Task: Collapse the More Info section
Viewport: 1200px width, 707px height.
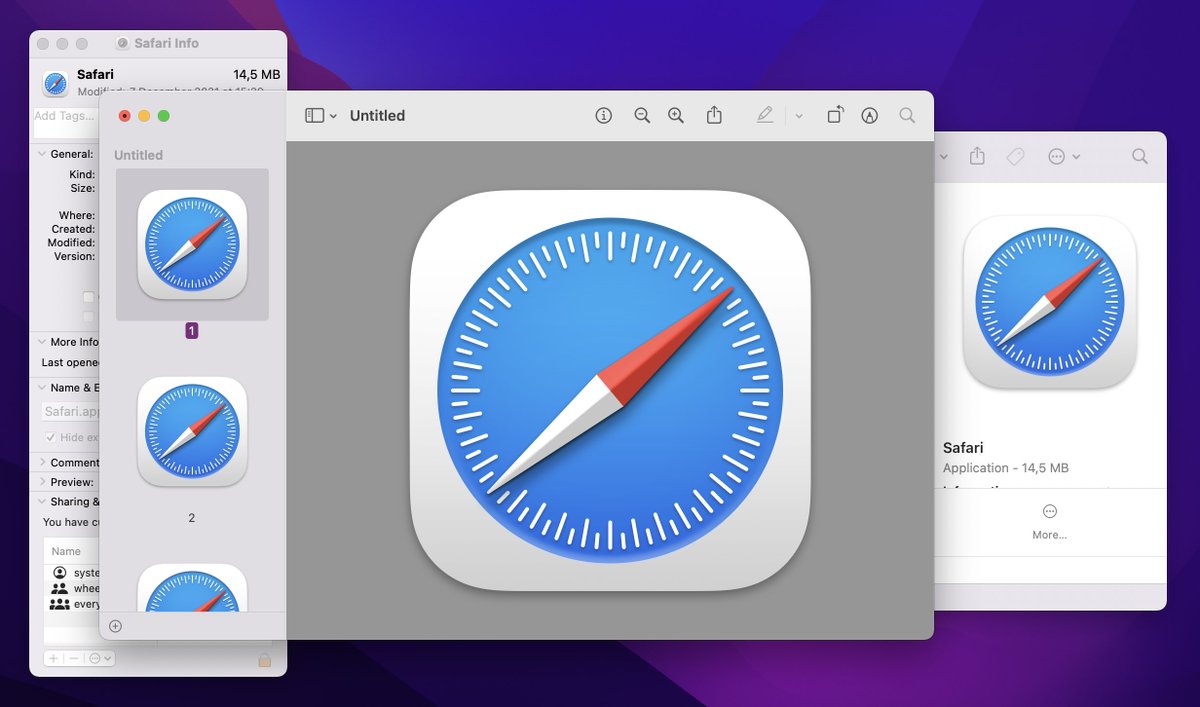Action: point(42,342)
